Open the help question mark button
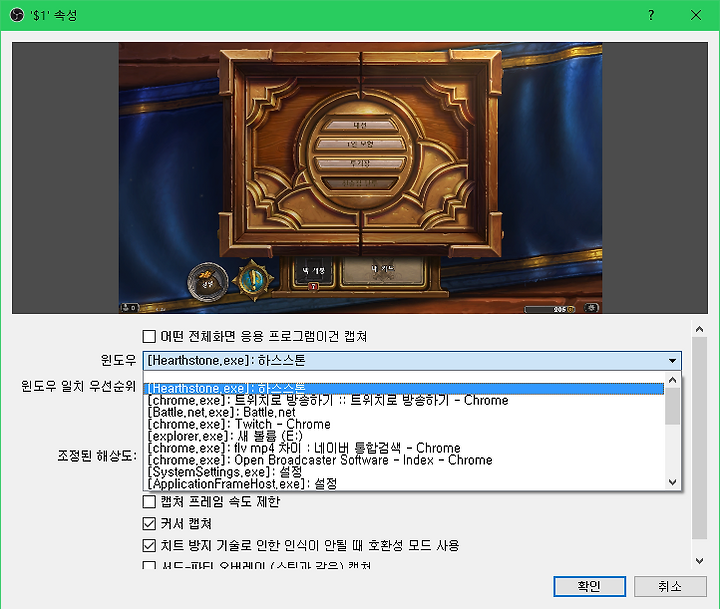 [x=651, y=15]
